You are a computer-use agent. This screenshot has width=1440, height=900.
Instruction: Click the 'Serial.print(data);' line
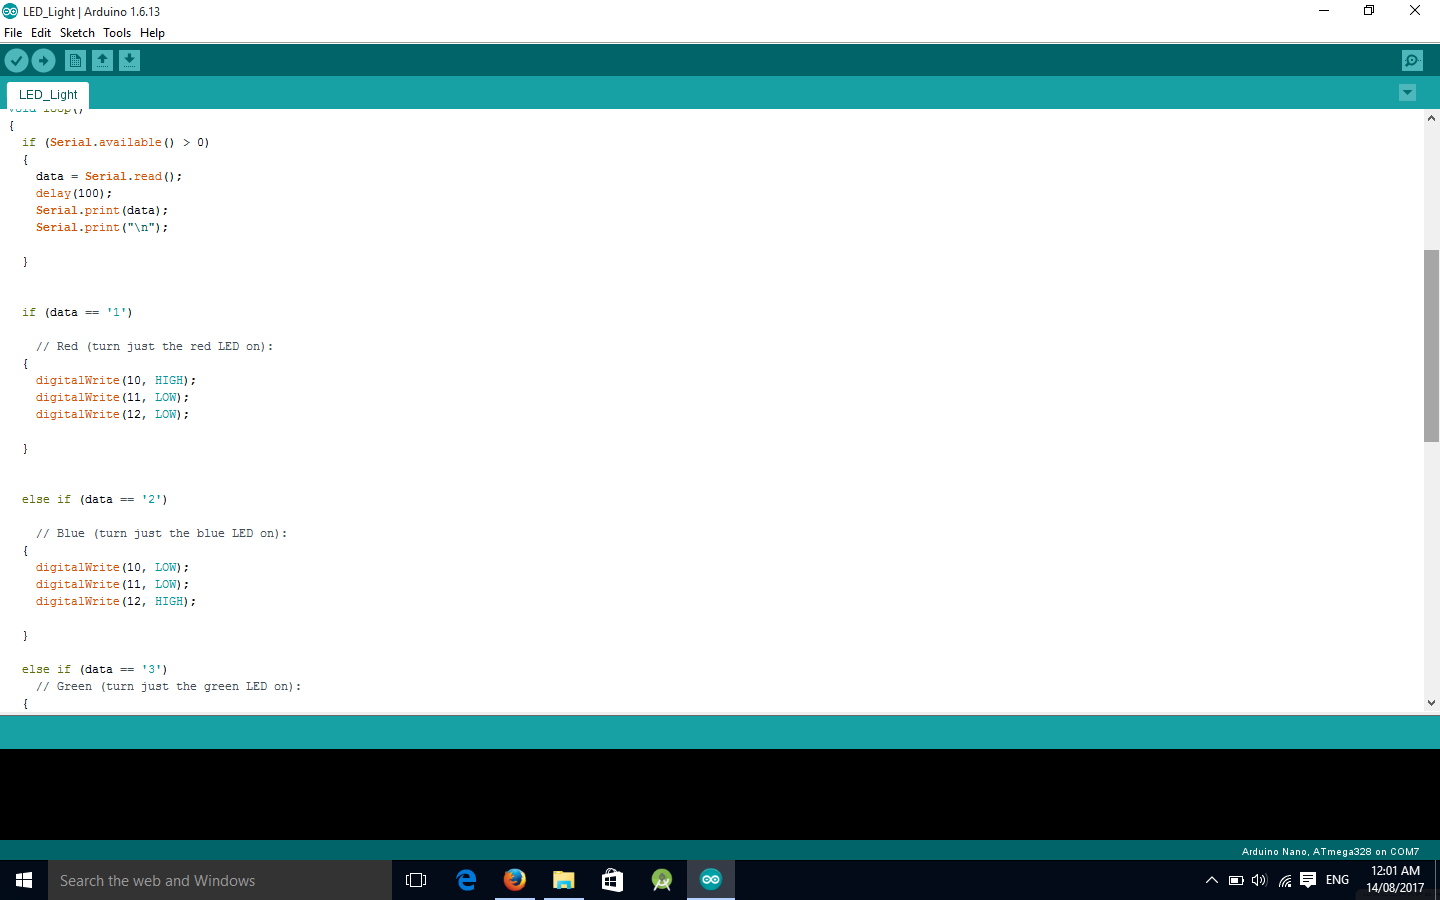point(102,210)
